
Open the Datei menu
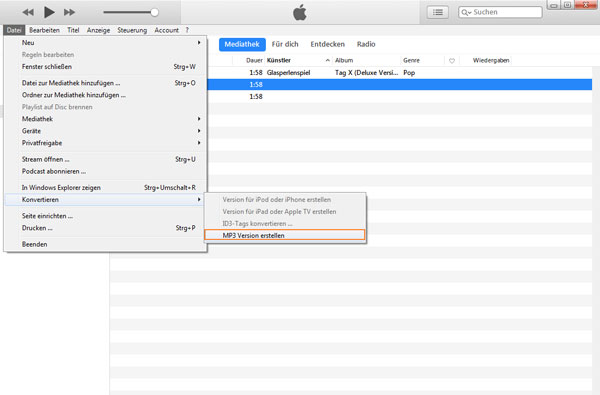tap(14, 30)
